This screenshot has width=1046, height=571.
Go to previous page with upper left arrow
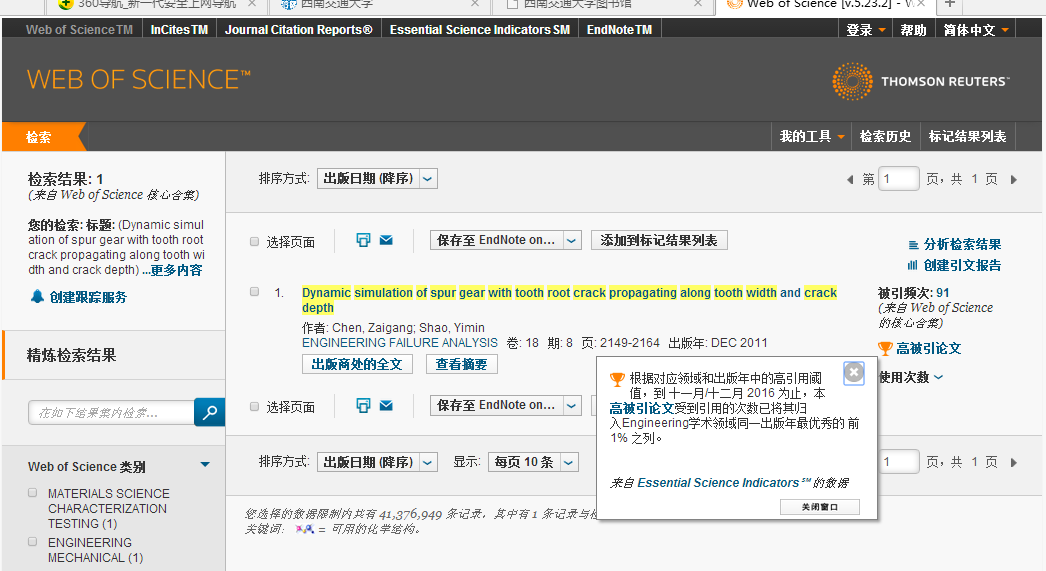(850, 179)
